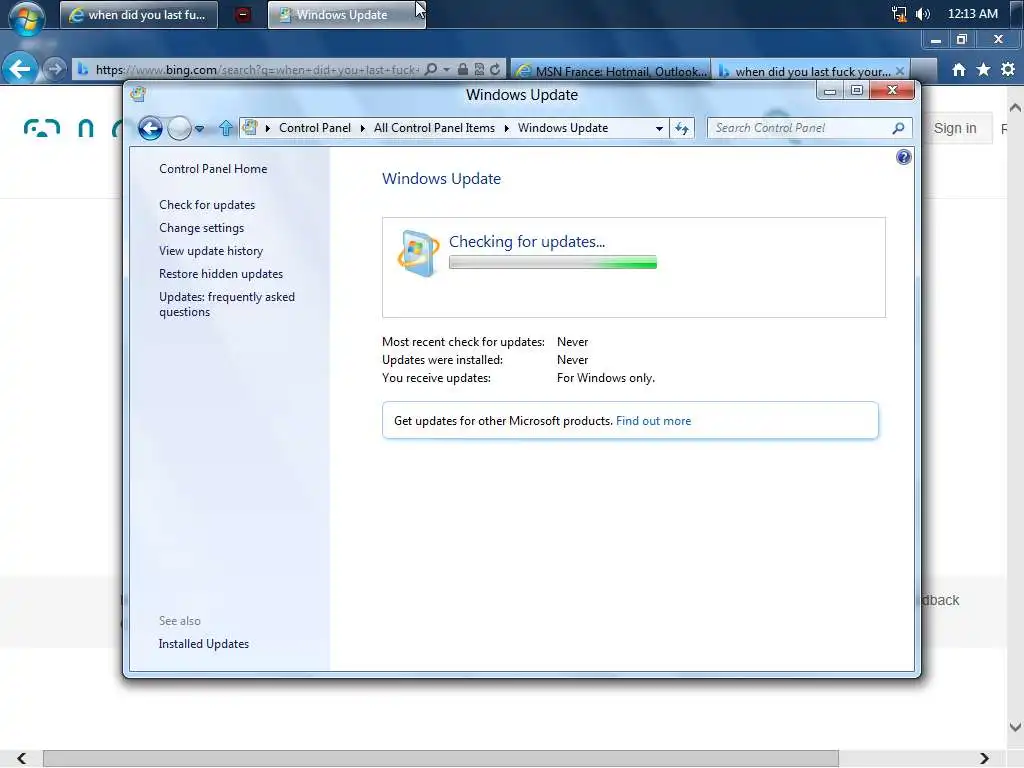Click the Control Panel search magnifier
Image resolution: width=1024 pixels, height=768 pixels.
pos(899,128)
